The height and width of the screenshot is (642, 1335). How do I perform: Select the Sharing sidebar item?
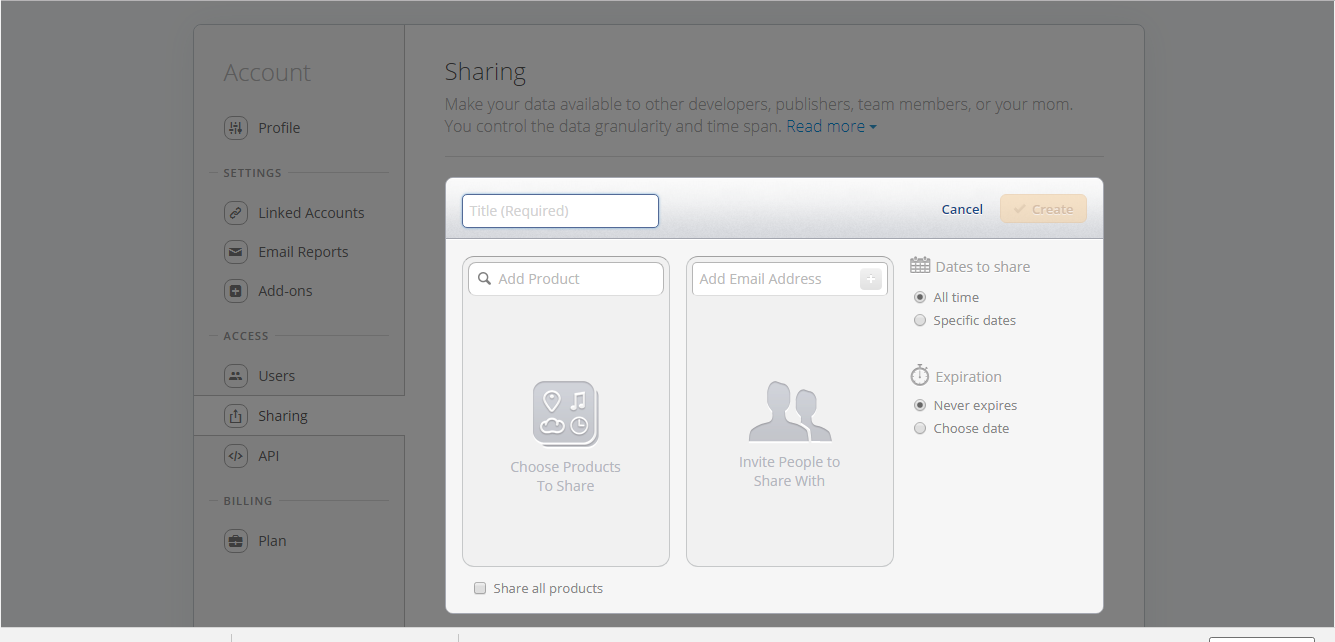tap(299, 416)
